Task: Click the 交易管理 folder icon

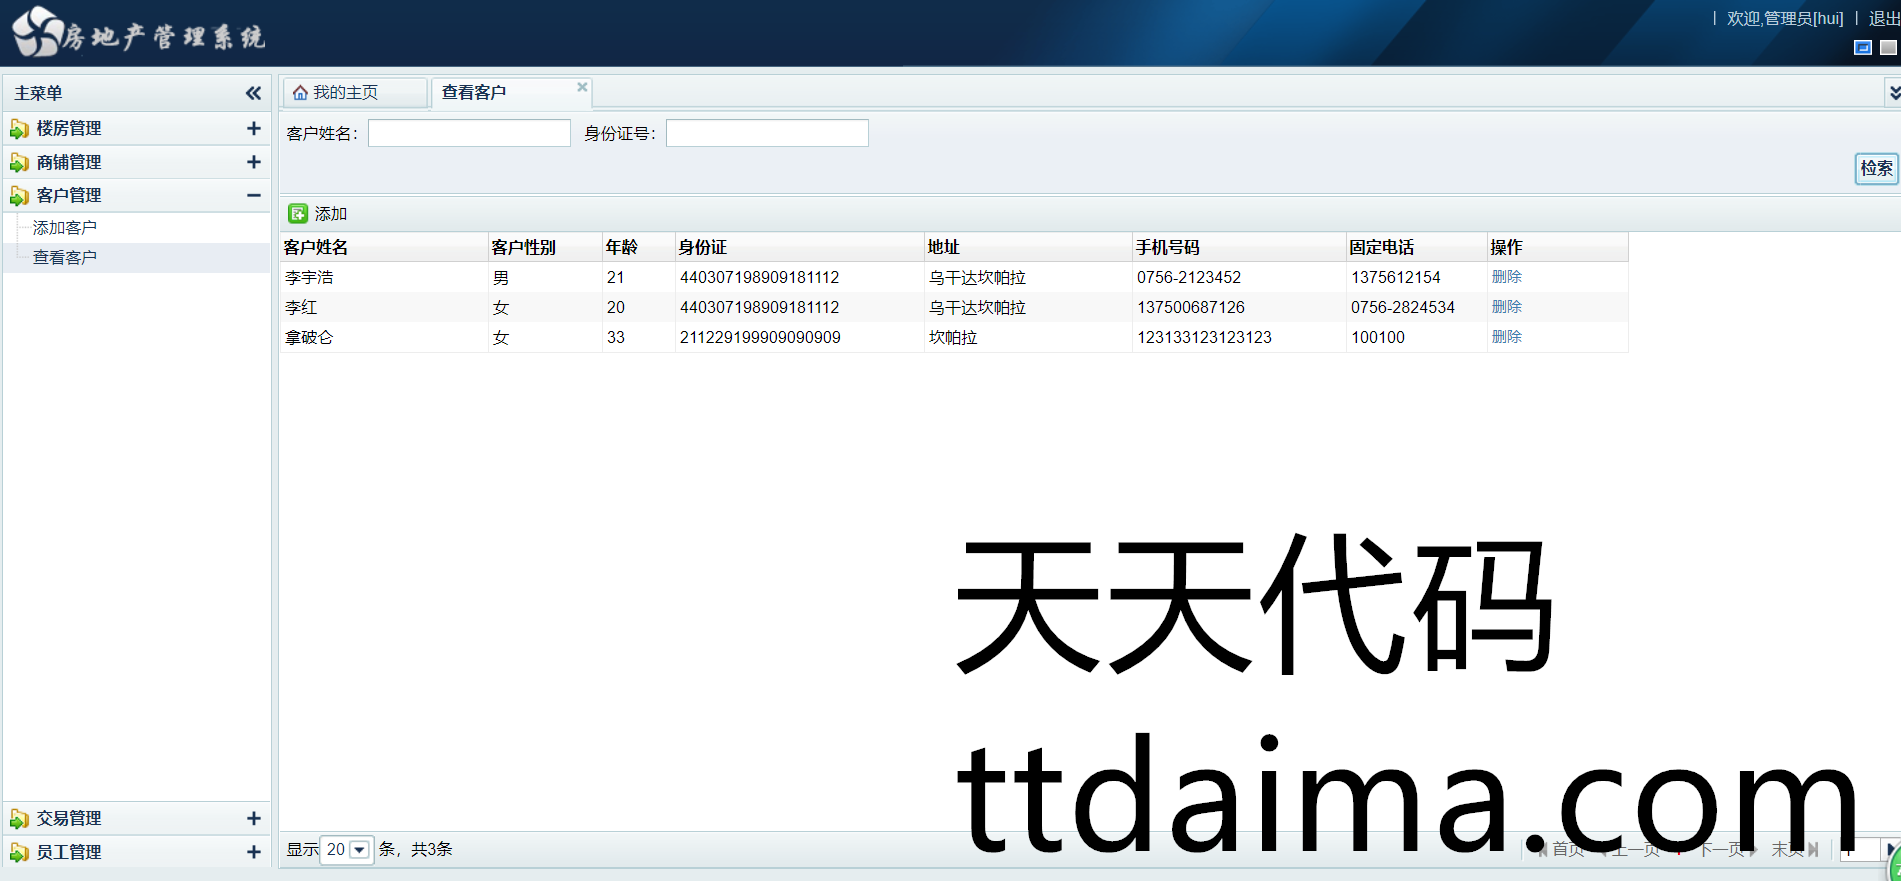Action: point(19,819)
